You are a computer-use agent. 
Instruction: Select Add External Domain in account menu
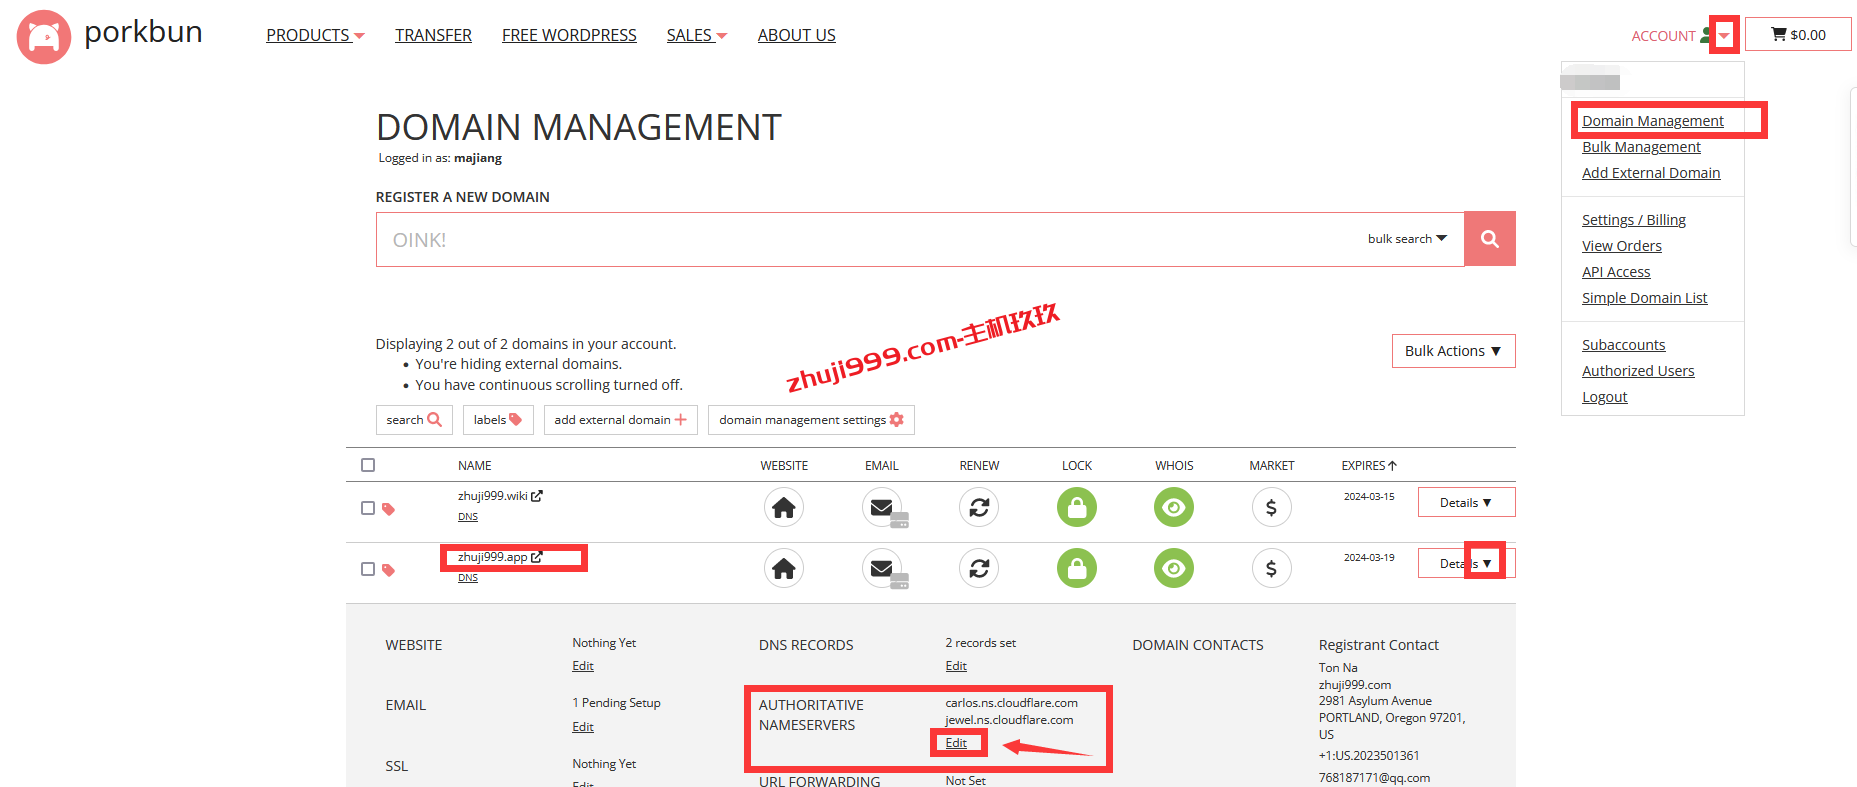coord(1651,173)
